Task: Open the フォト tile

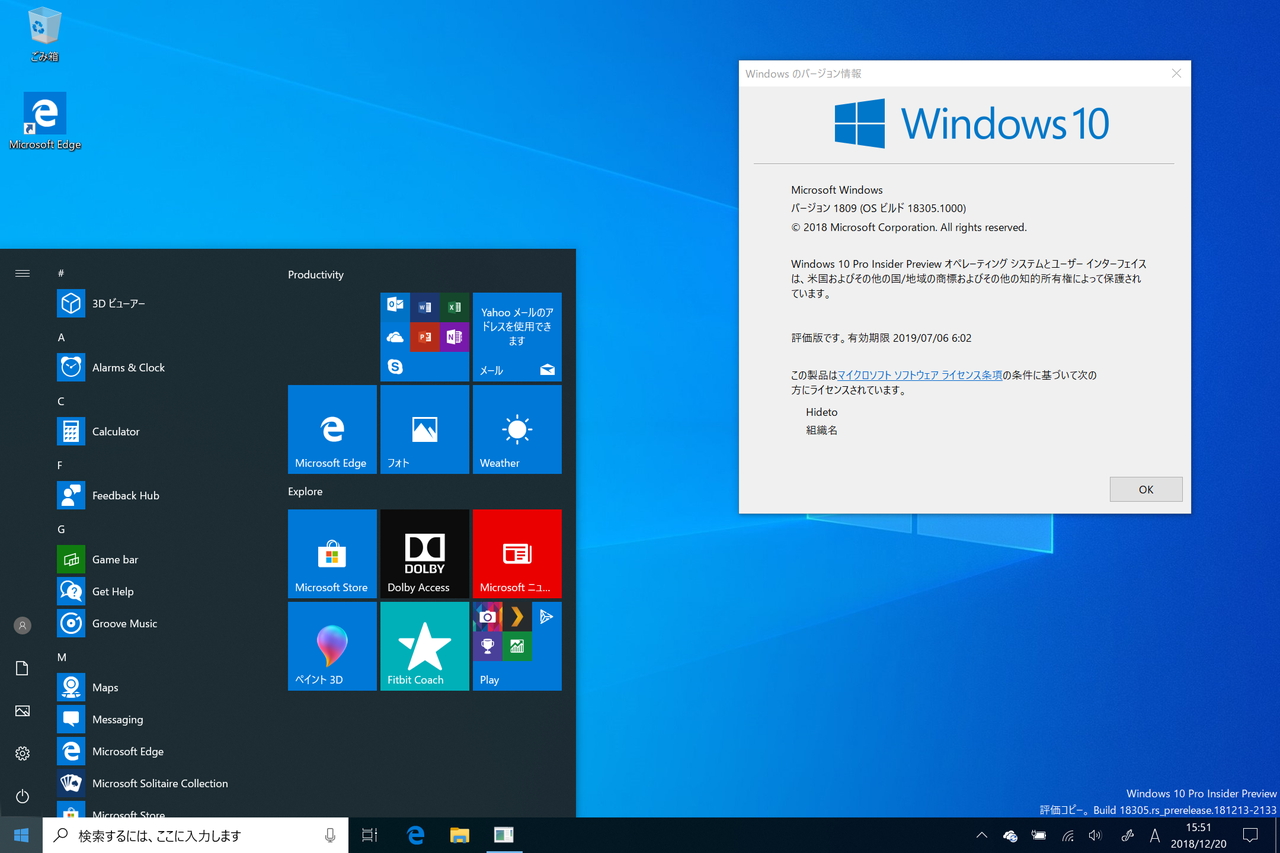Action: pos(424,429)
